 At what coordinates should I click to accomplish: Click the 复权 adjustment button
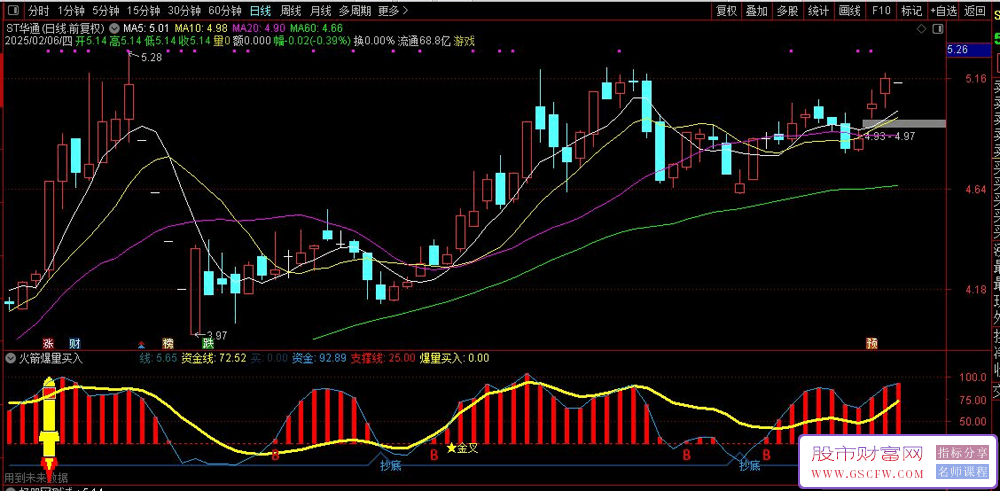726,10
